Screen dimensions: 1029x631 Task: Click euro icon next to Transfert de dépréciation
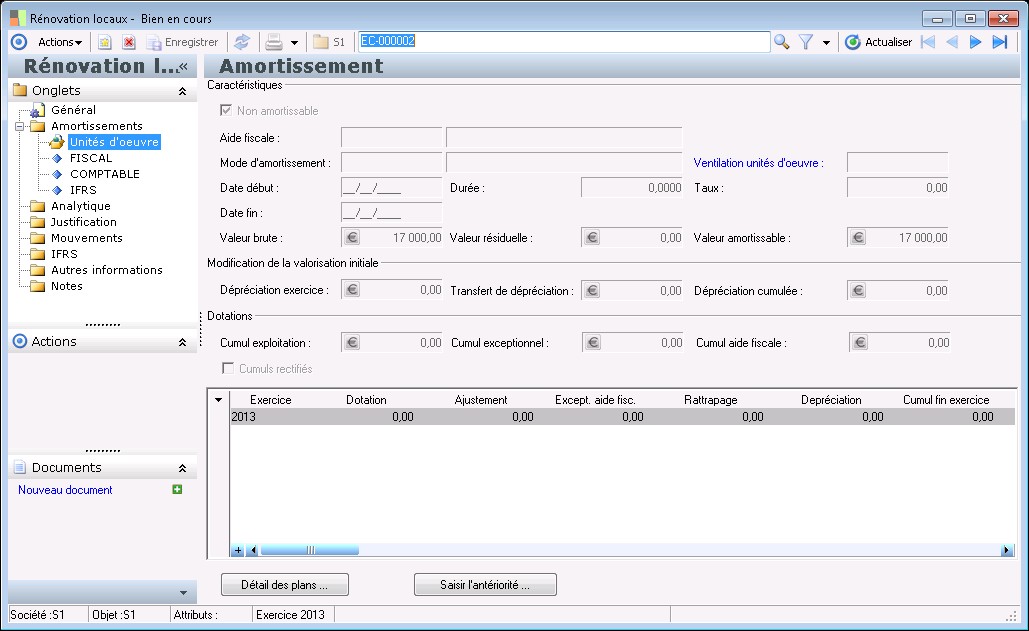[592, 290]
